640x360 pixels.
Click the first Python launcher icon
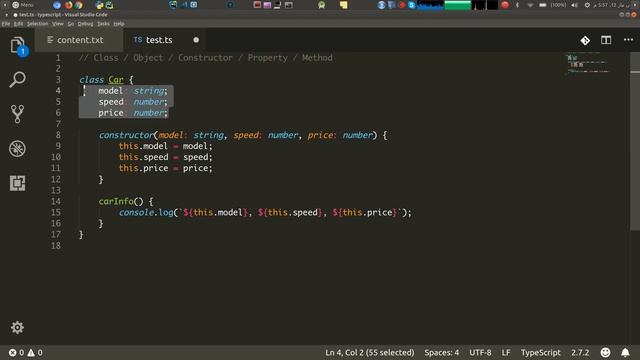click(99, 5)
